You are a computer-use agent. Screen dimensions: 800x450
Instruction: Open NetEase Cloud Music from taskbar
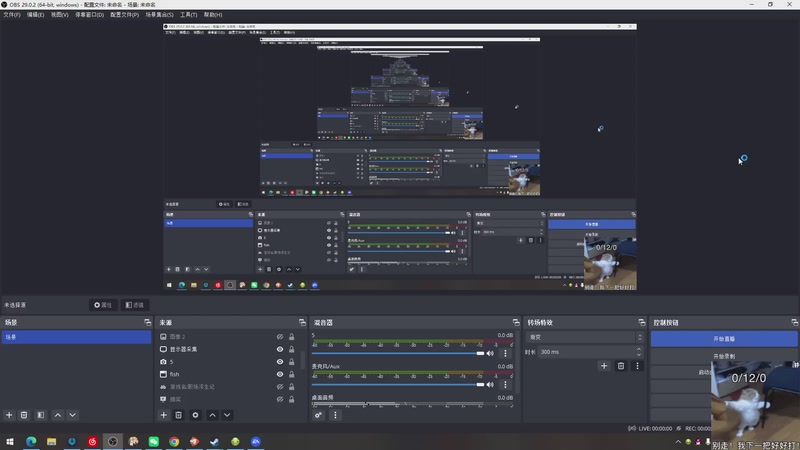coord(92,441)
